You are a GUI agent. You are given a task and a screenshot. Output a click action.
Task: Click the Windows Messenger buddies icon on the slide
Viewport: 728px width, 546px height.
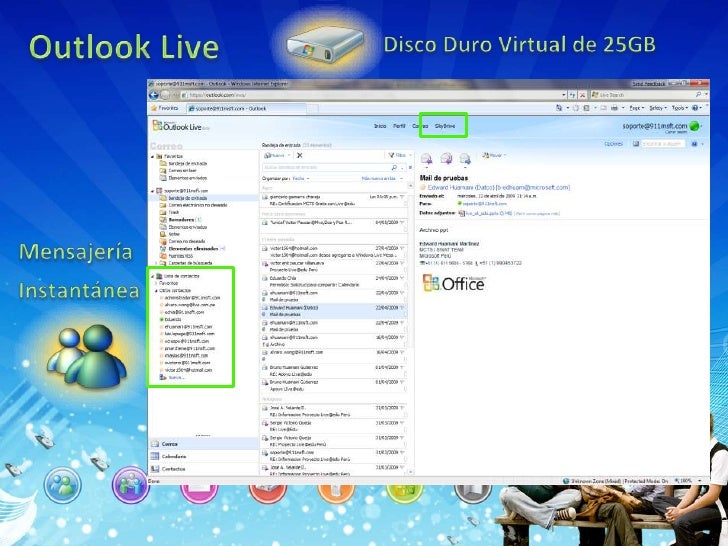pos(87,357)
